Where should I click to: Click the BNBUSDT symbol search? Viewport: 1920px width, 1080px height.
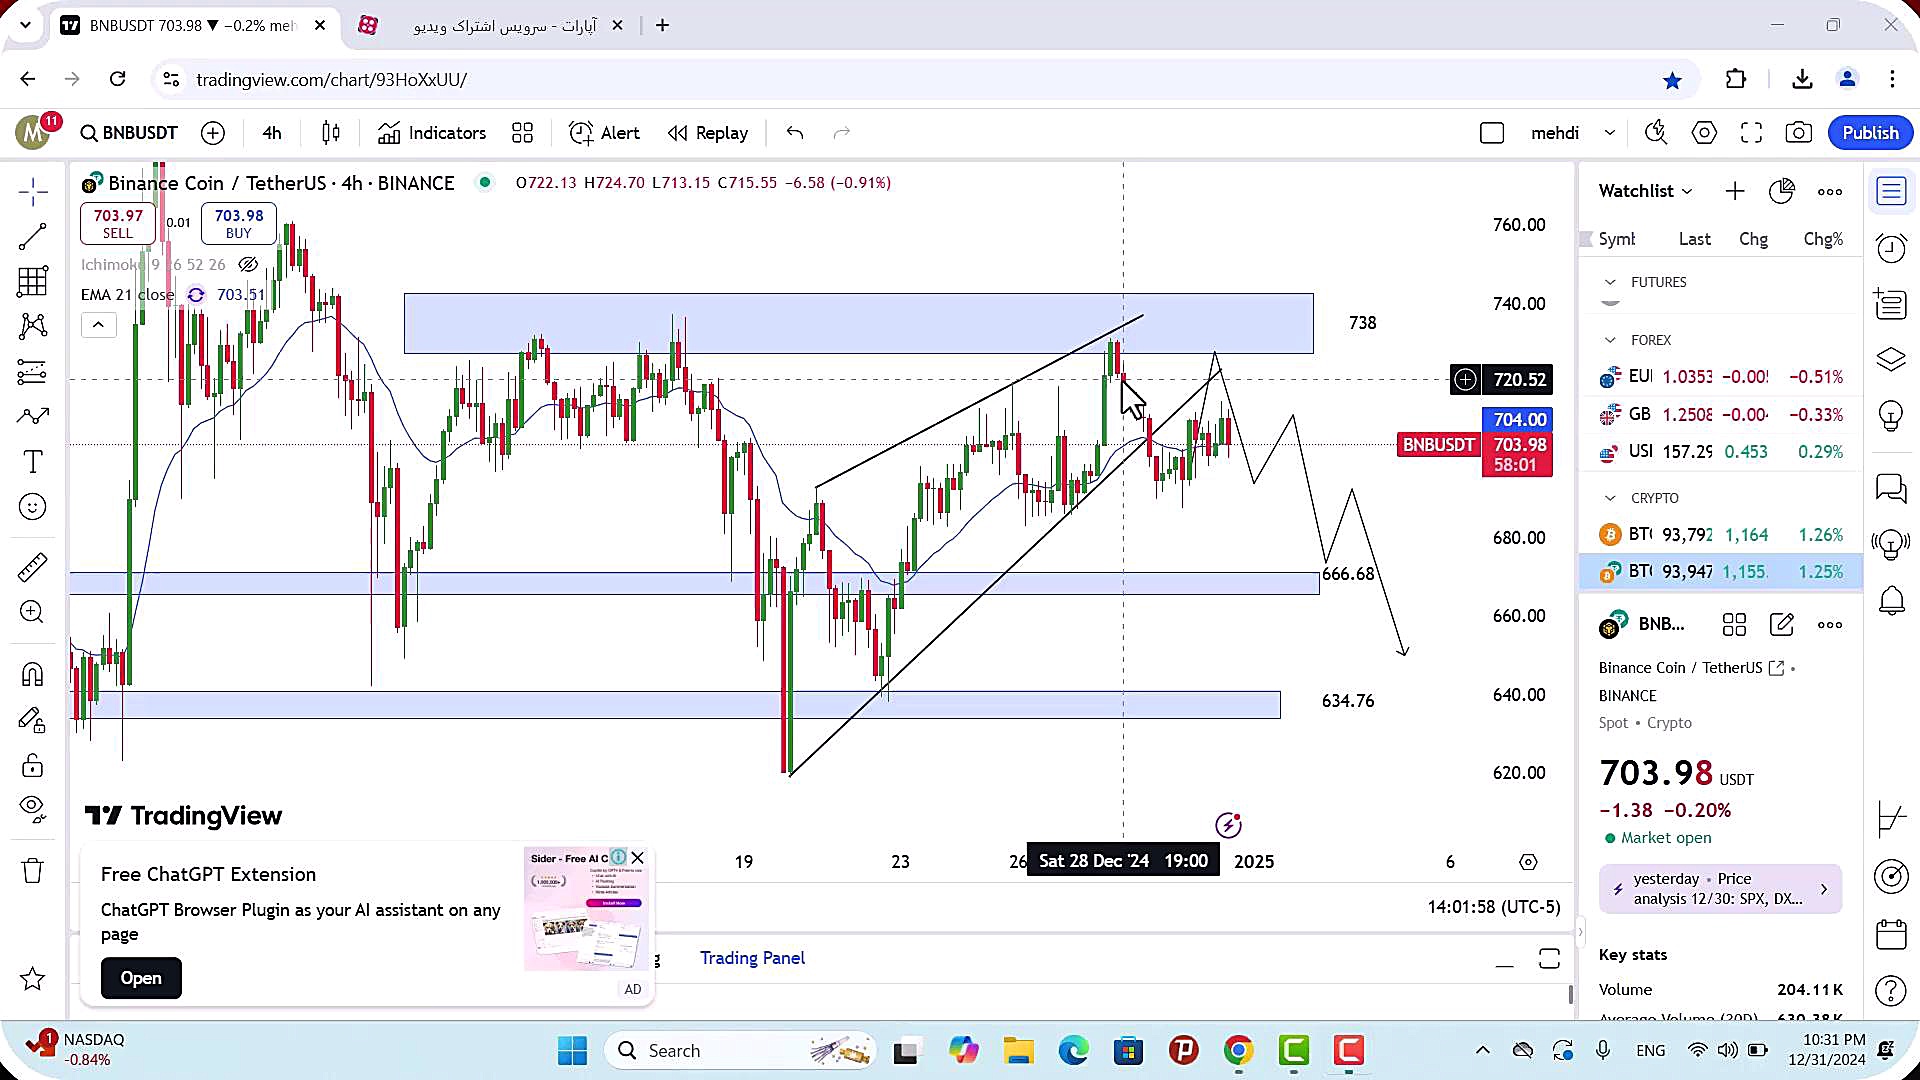tap(129, 133)
